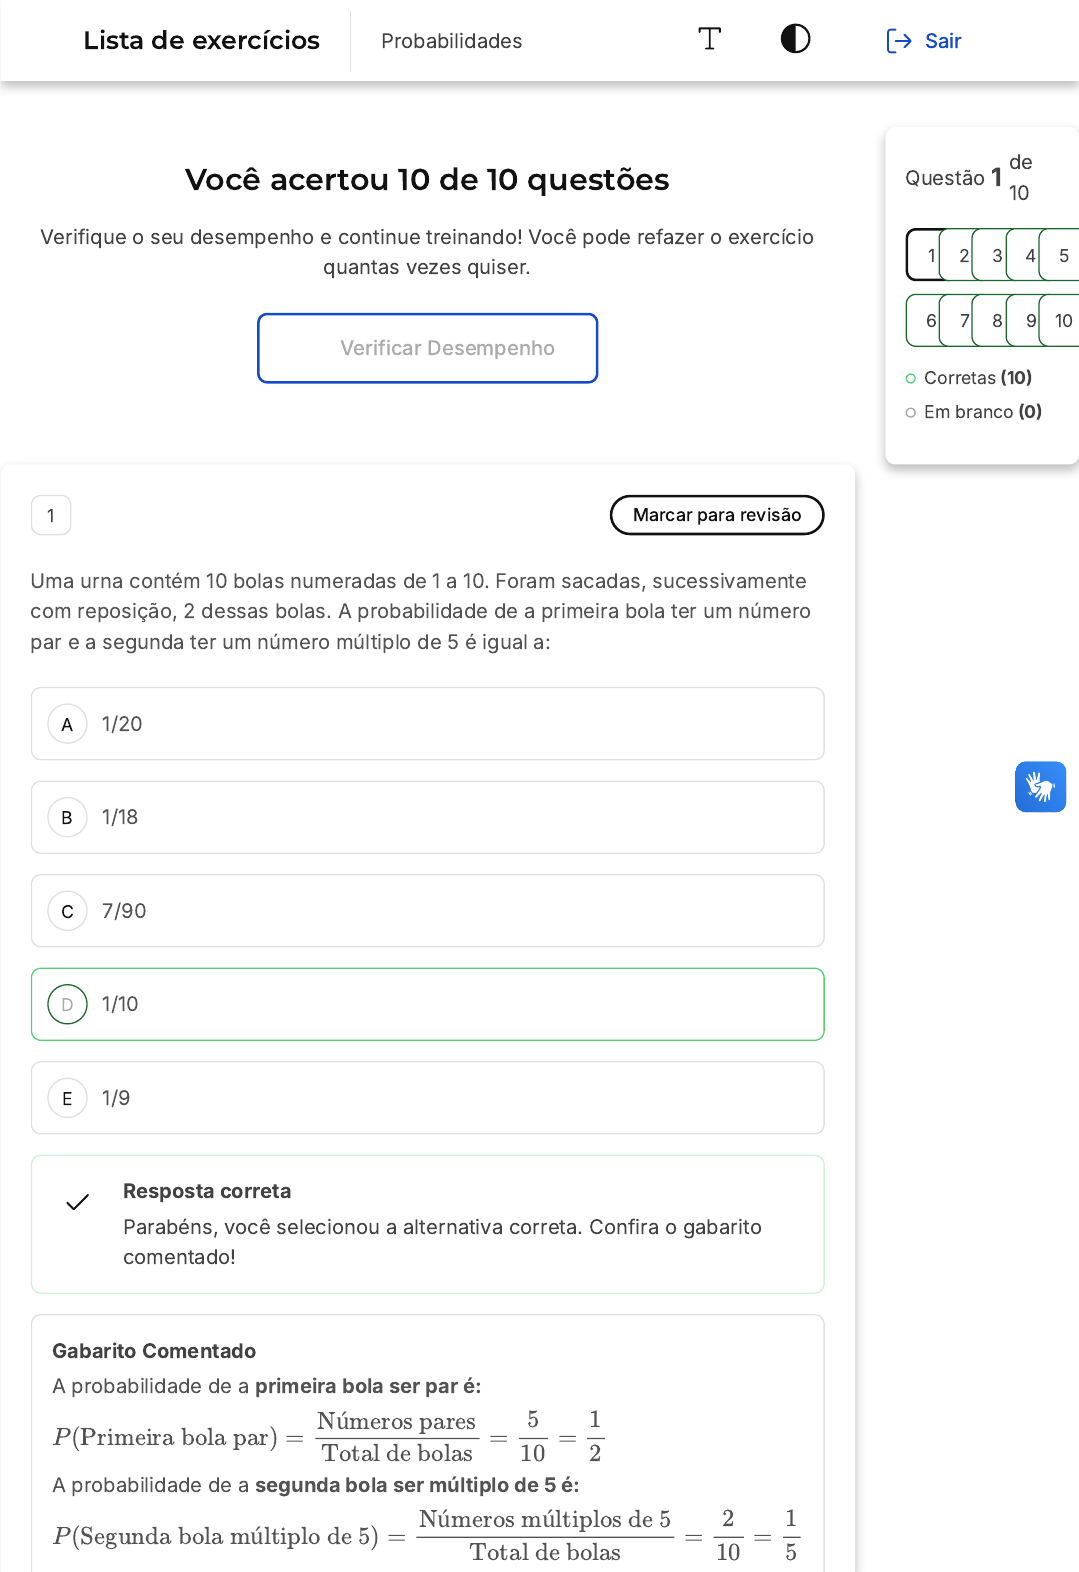Screen dimensions: 1079x1572
Task: Open the sign language accessibility widget
Action: 1040,787
